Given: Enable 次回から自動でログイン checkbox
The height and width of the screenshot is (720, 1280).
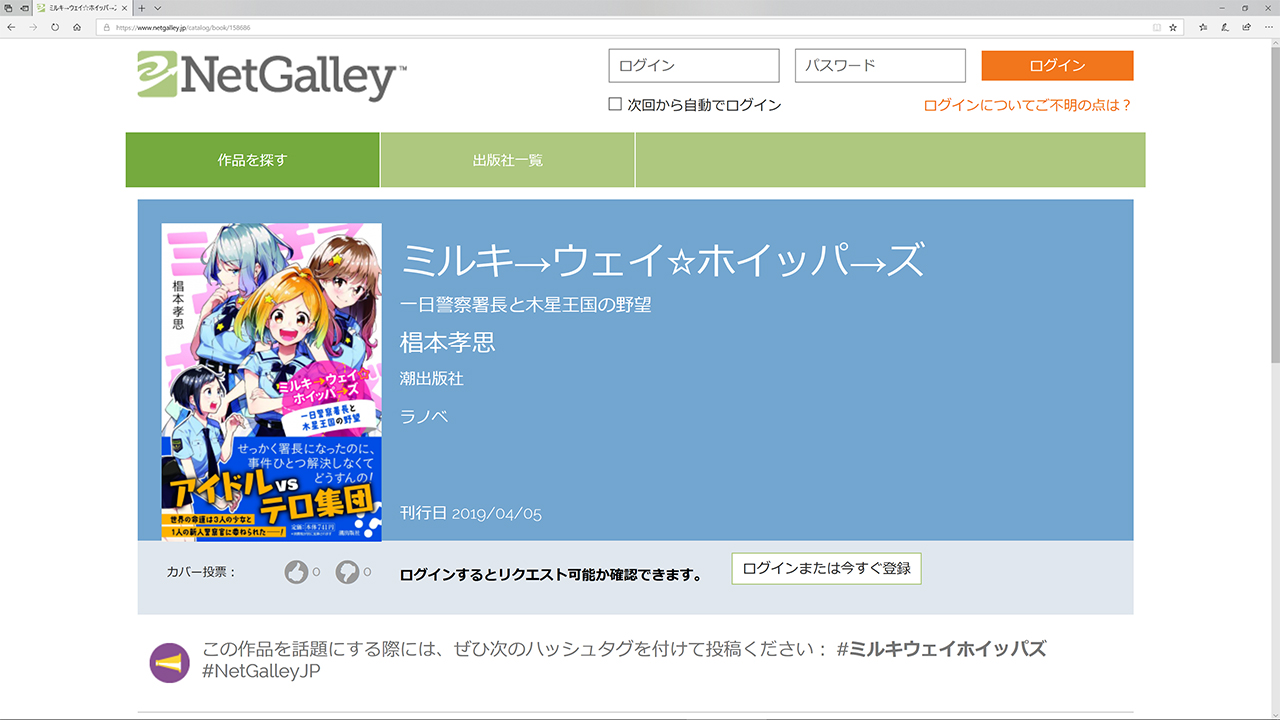Looking at the screenshot, I should (615, 104).
